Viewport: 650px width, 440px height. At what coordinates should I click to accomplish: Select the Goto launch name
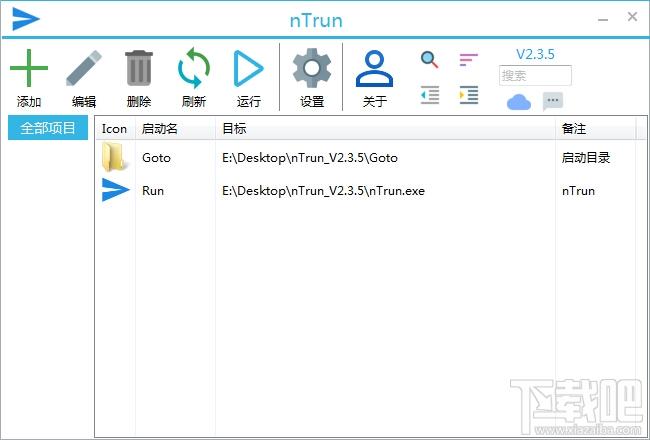coord(156,158)
